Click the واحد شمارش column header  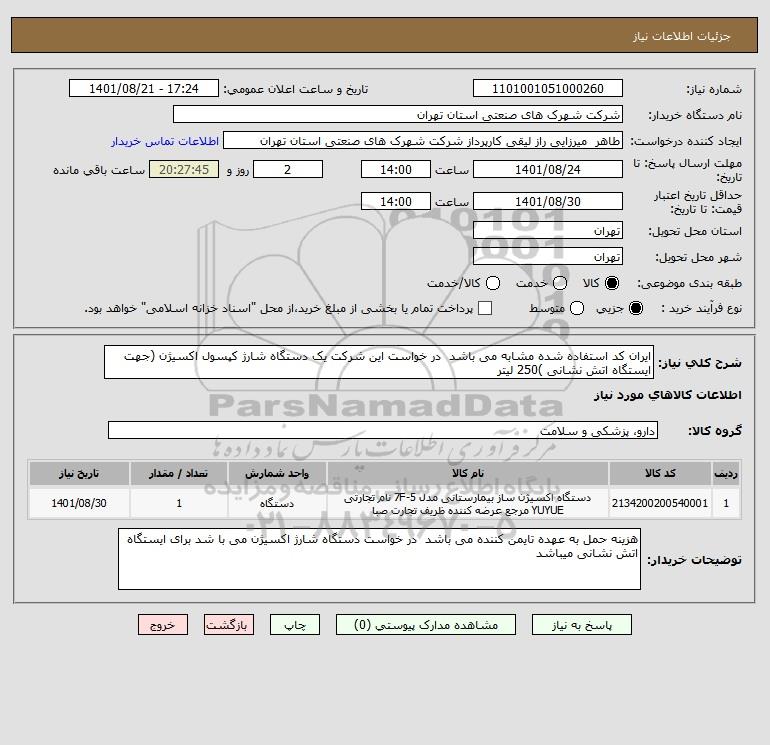pyautogui.click(x=277, y=473)
